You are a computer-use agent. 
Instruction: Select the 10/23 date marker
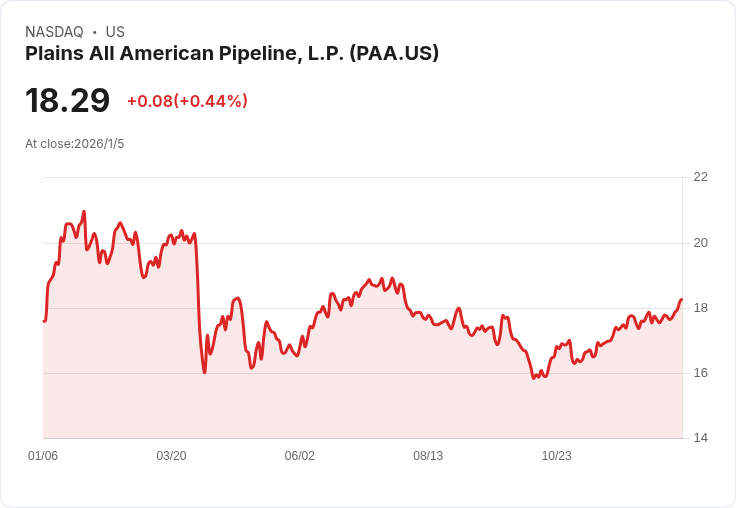556,456
